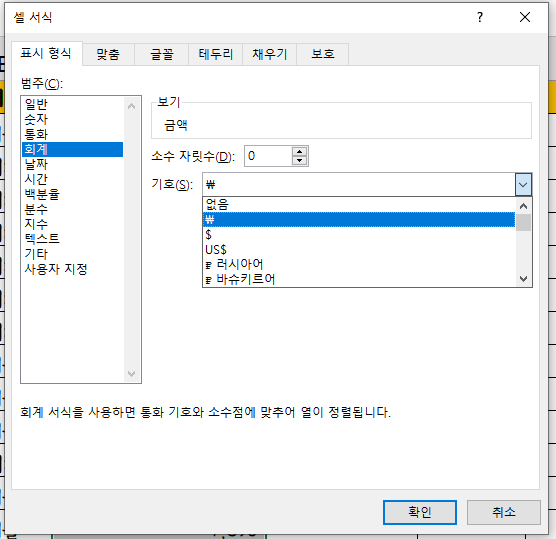Screen dimensions: 556x539
Task: Choose the 날짜 category
Action: coord(72,164)
